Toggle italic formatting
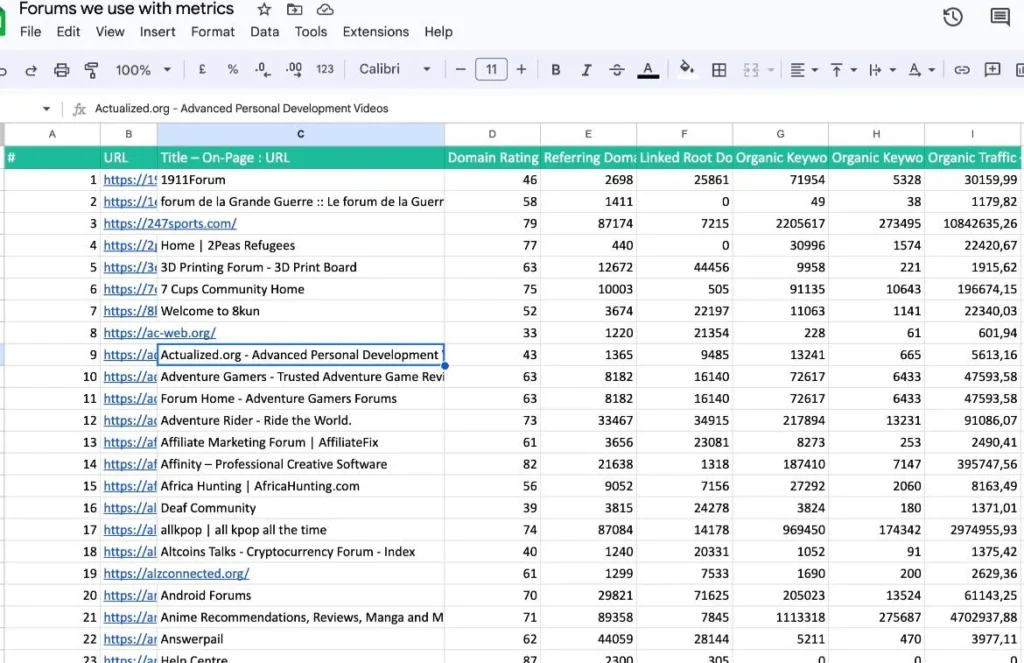The image size is (1024, 663). pos(586,70)
